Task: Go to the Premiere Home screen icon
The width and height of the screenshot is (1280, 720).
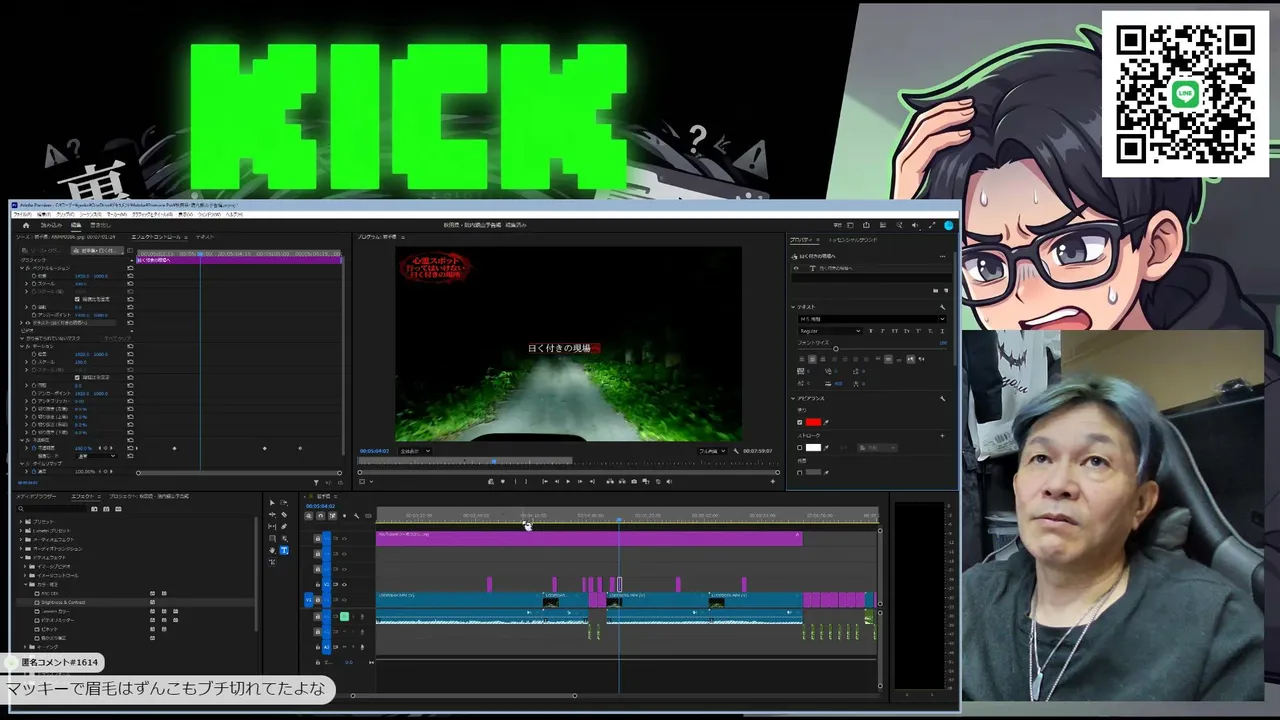Action: coord(26,225)
